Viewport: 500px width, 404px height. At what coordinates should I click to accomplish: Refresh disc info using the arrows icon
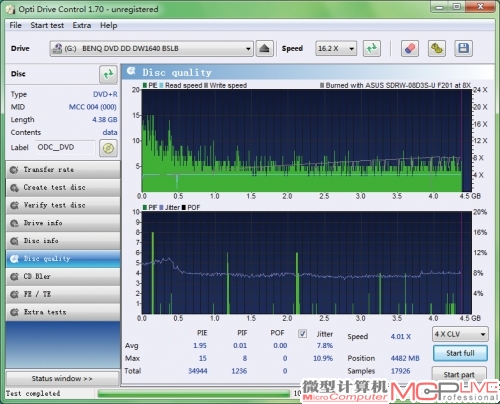pos(108,74)
